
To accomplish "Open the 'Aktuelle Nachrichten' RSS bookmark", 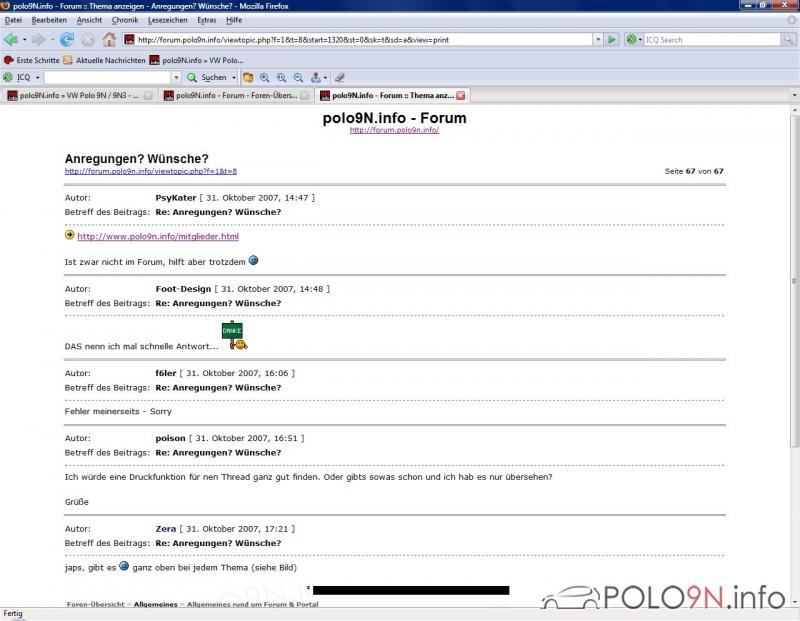I will pos(110,60).
